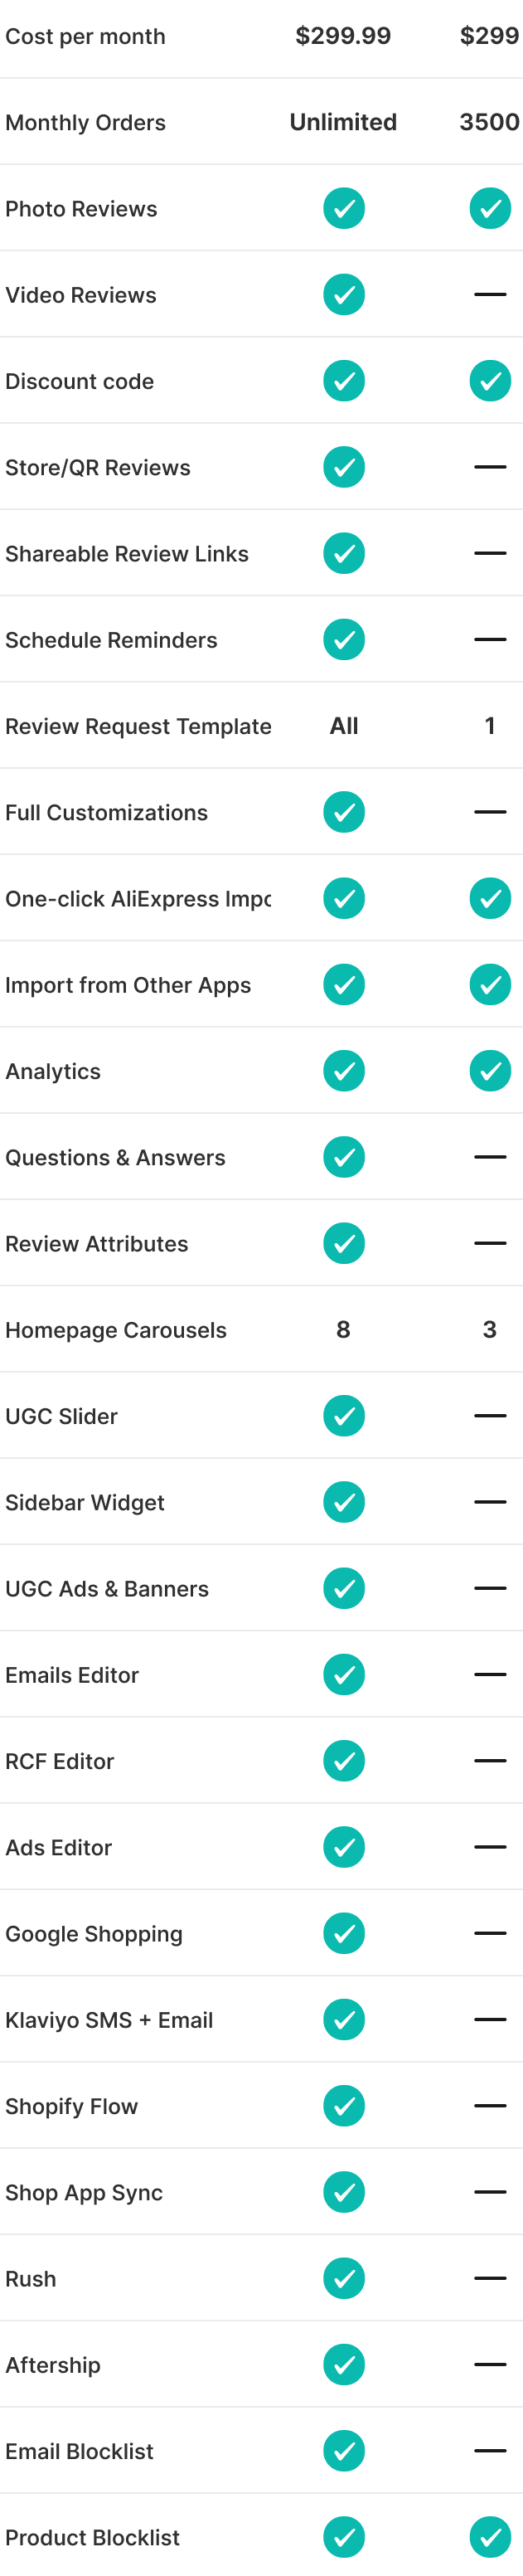
Task: Click the Google Shopping checkmark icon
Action: 343,1933
